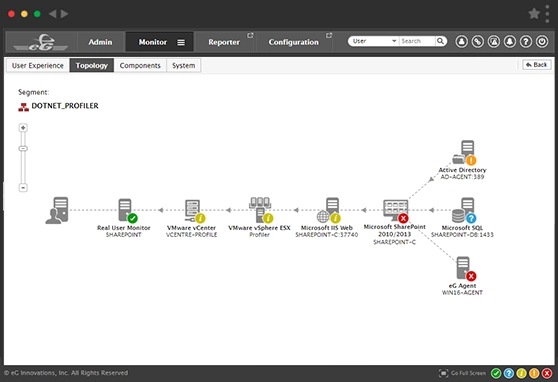Image resolution: width=558 pixels, height=382 pixels.
Task: Click the VMware vSphere ESX label
Action: click(259, 228)
